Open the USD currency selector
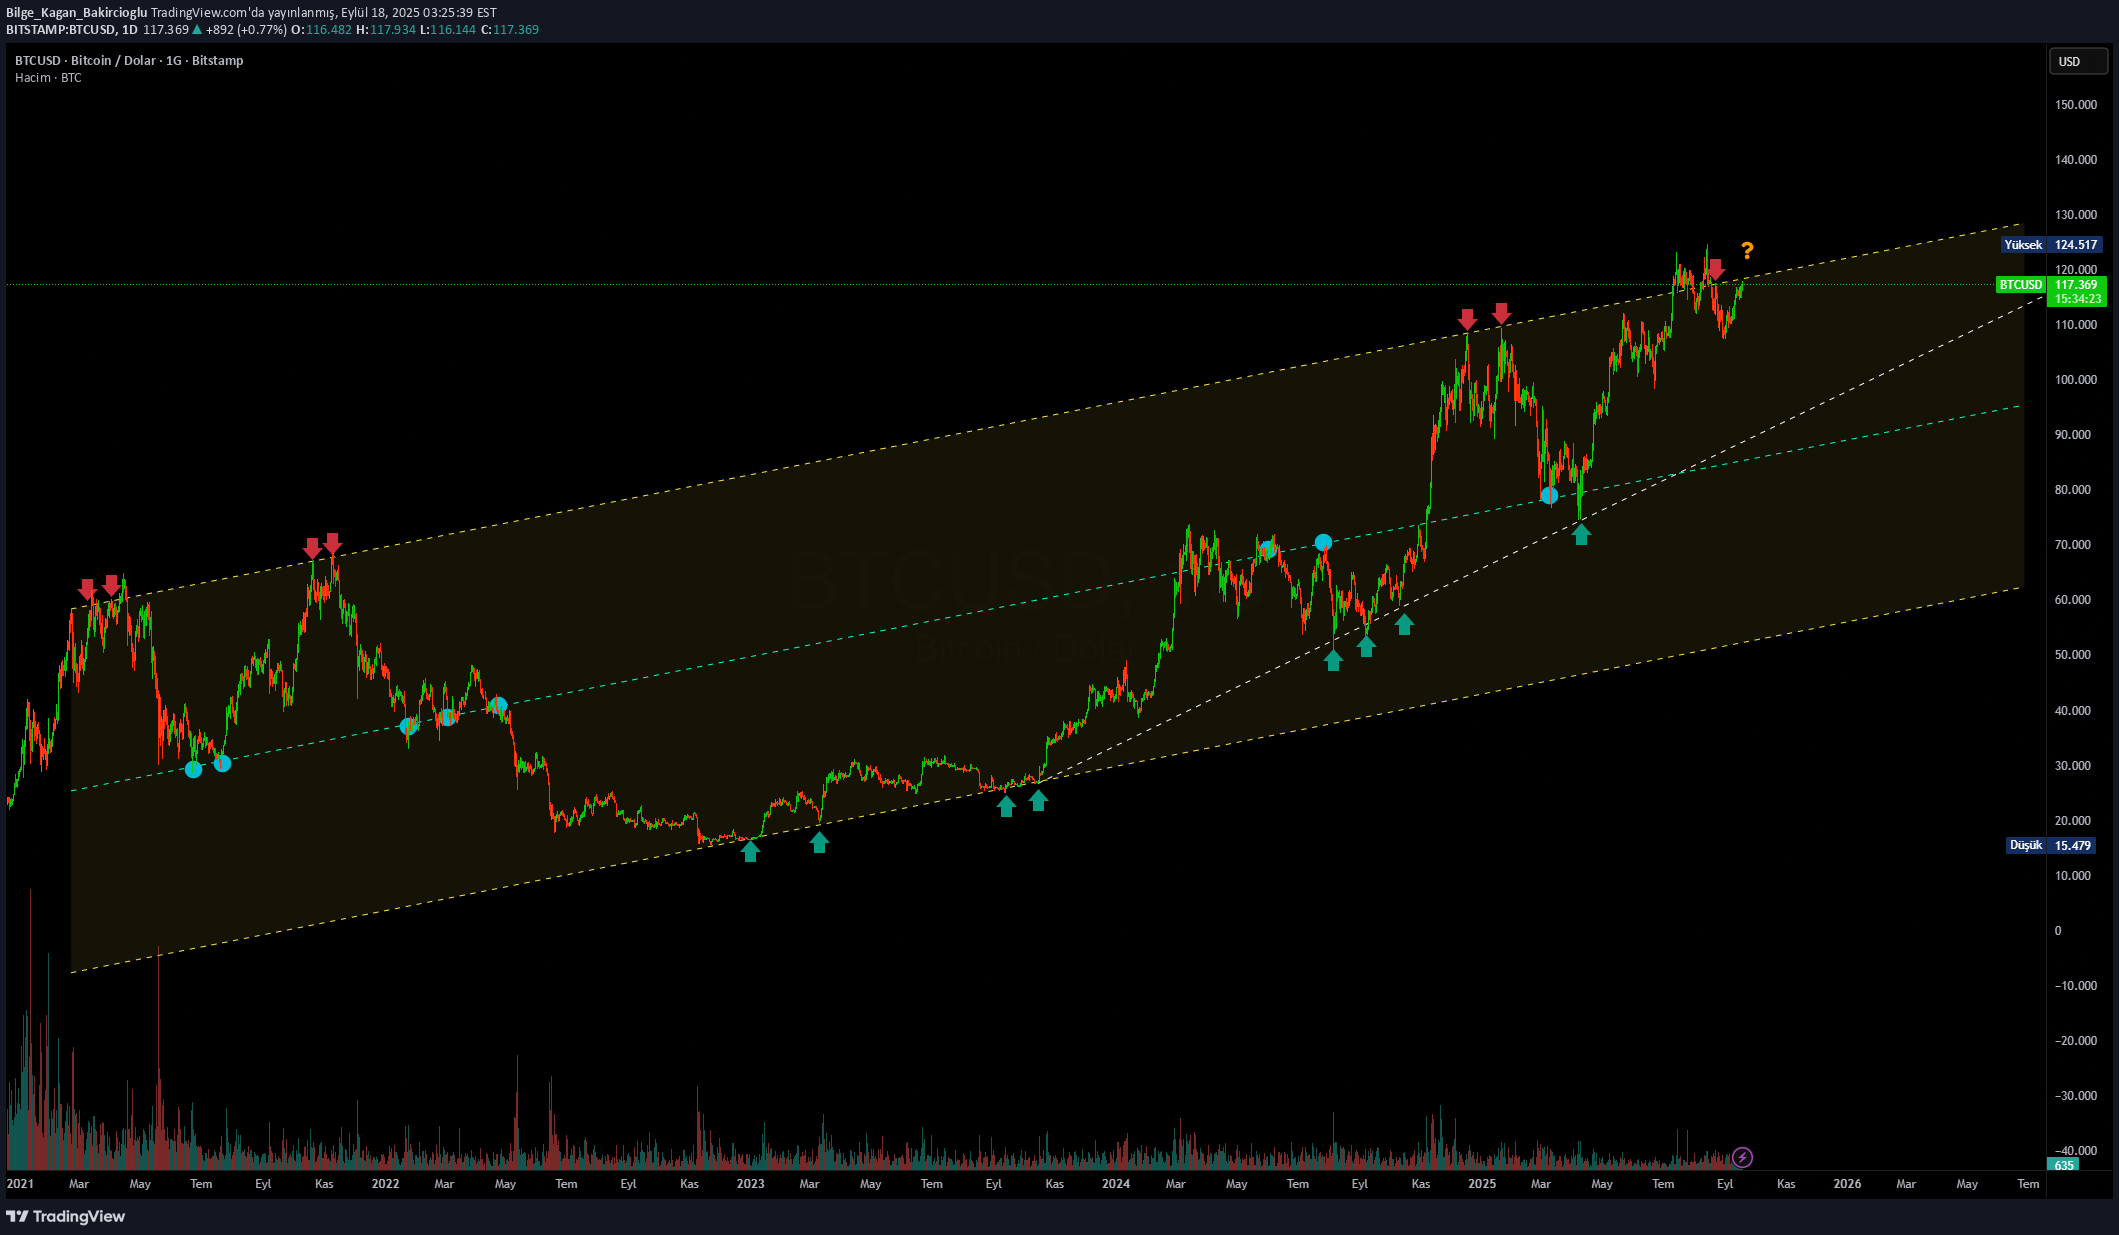This screenshot has height=1235, width=2119. pyautogui.click(x=2078, y=61)
